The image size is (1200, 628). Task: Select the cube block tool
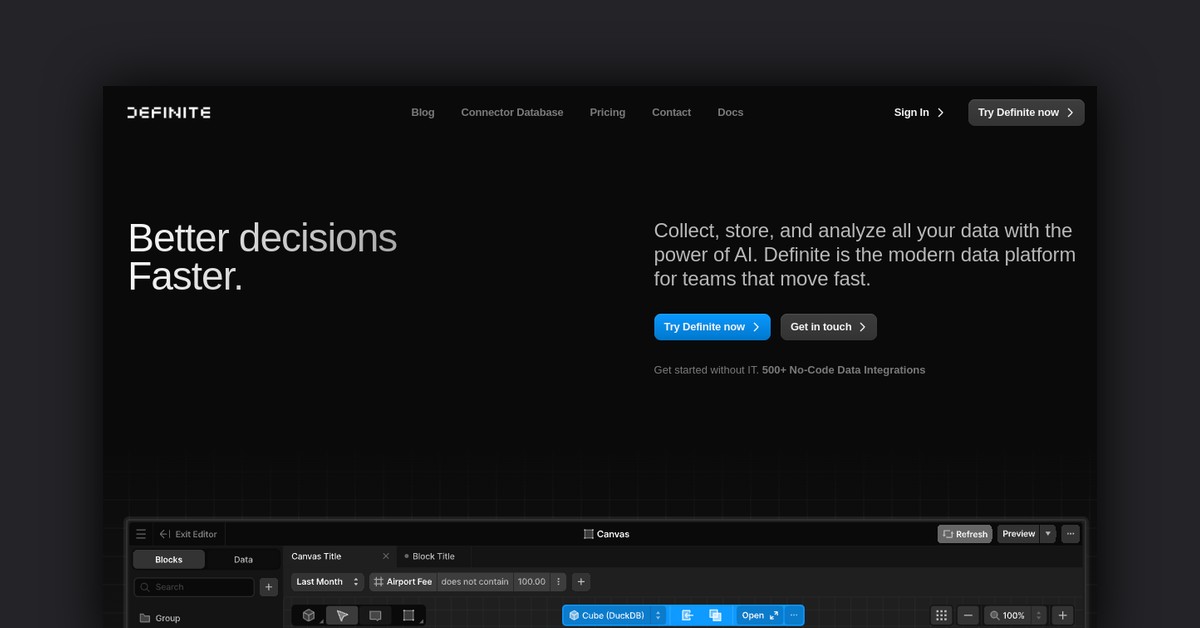tap(309, 615)
